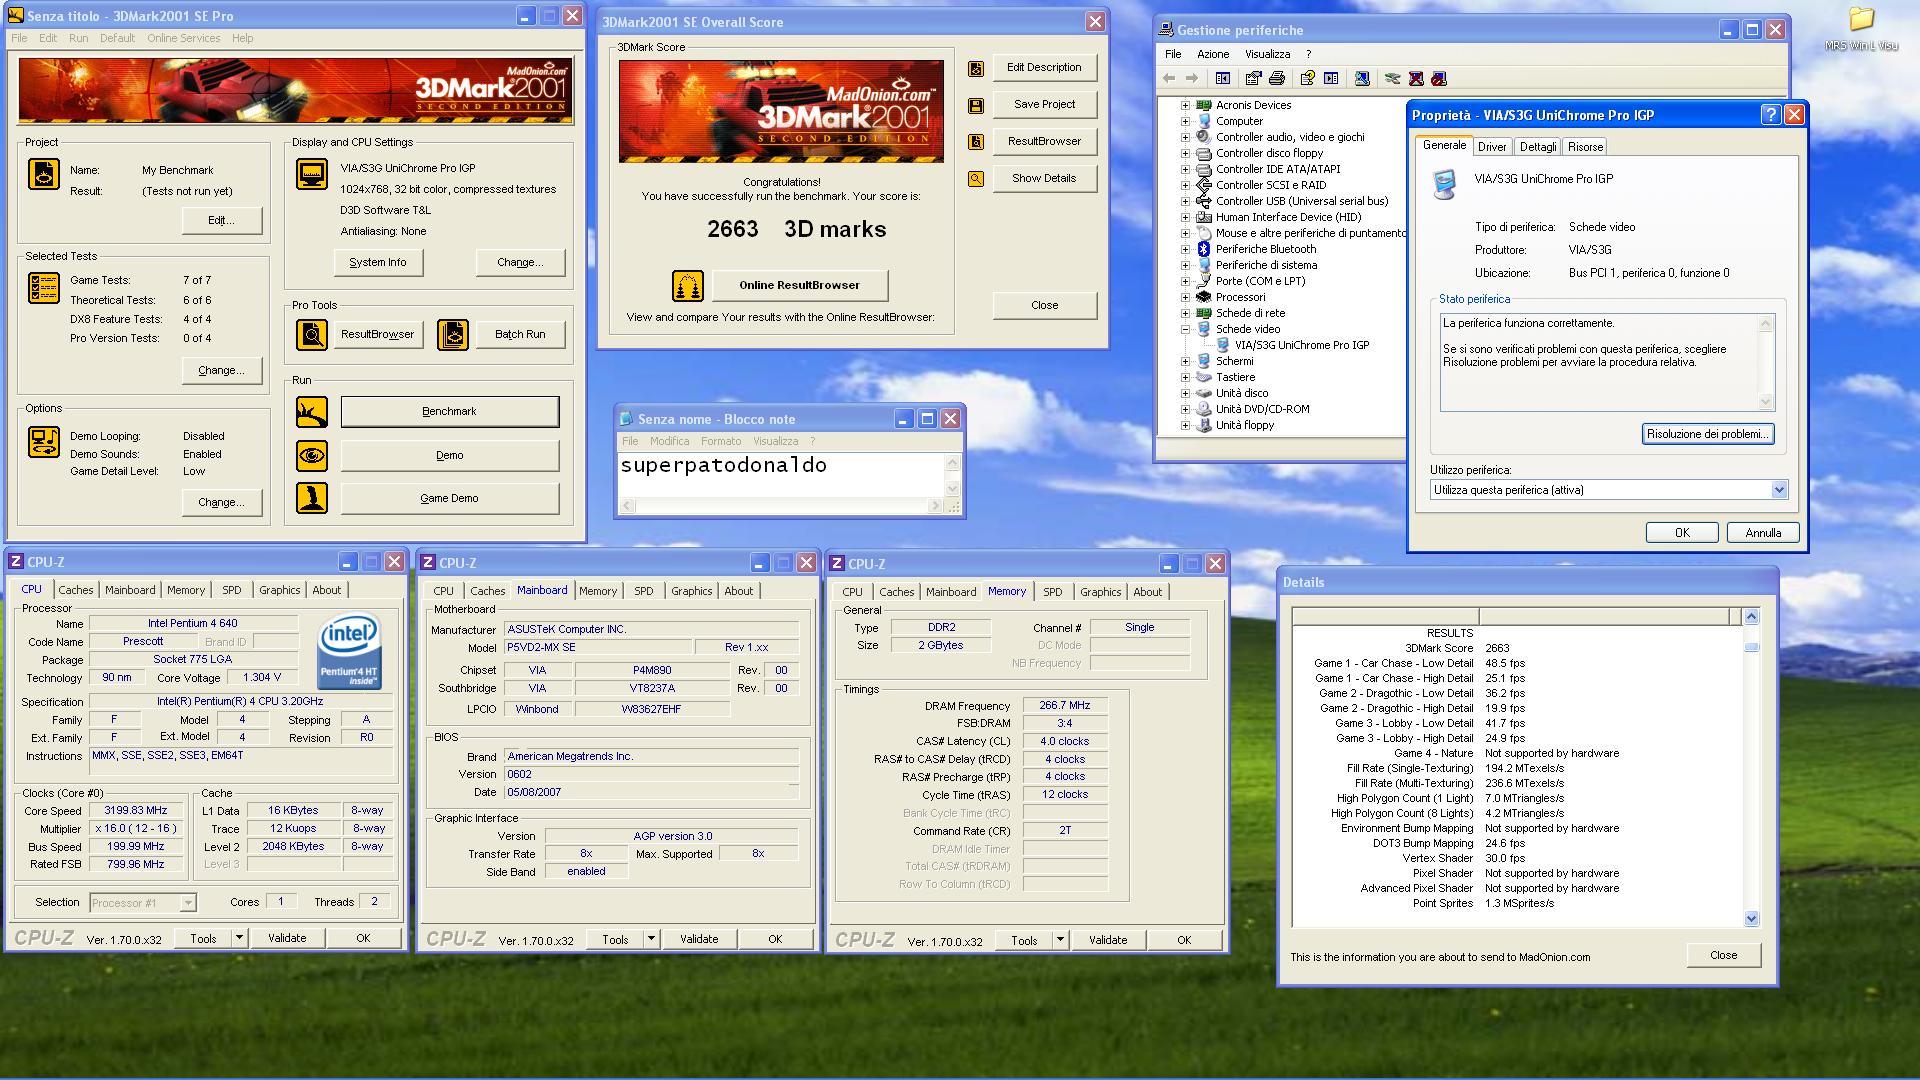Click the Options icon in 3DMark
The image size is (1920, 1080).
click(x=44, y=442)
